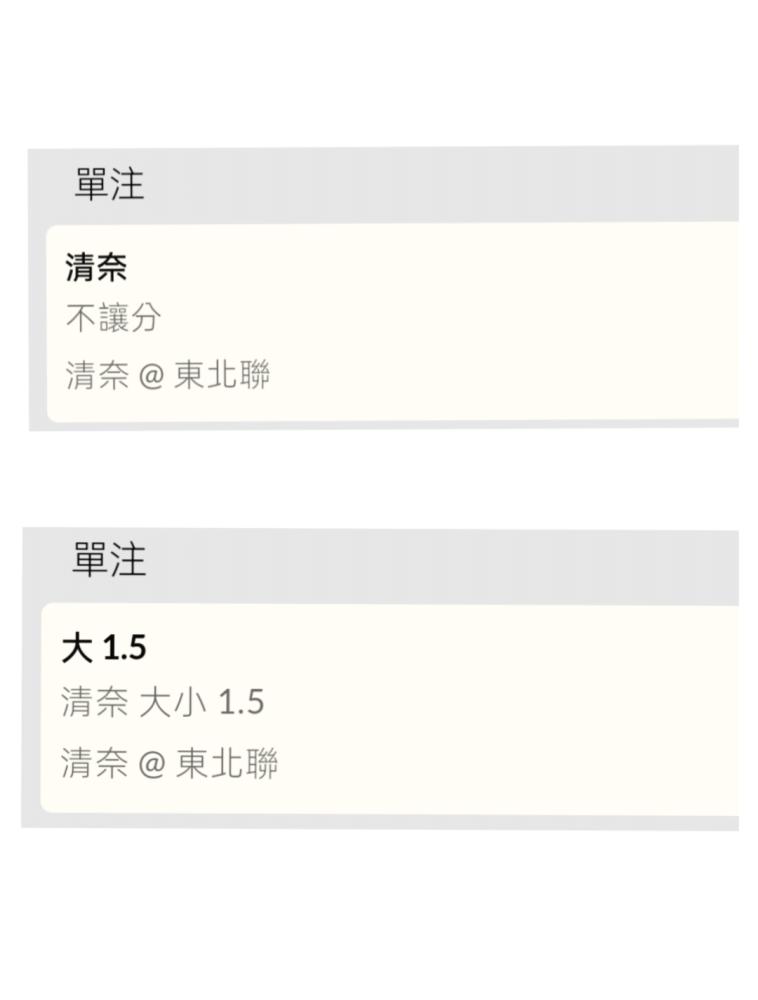The image size is (758, 1000).
Task: Click the @ symbol in the 大 1.5 card matchup
Action: click(151, 765)
